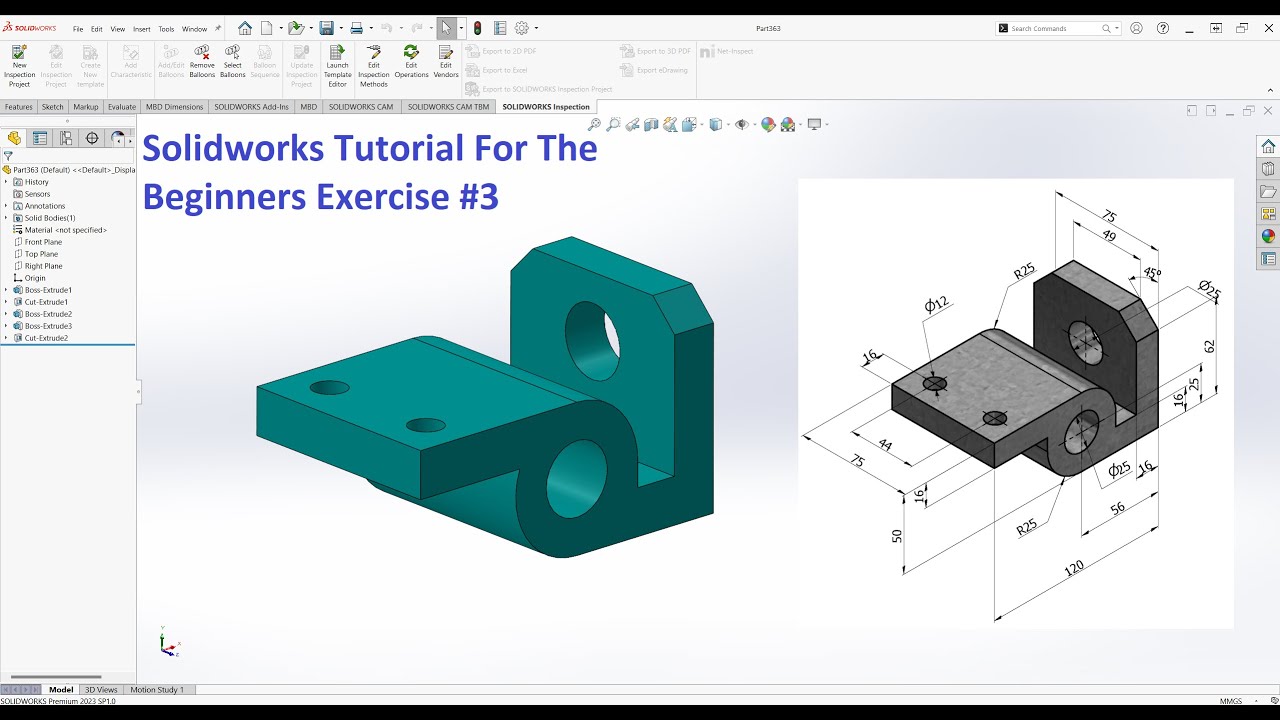Select Front Plane in tree
The image size is (1280, 720).
coord(43,242)
